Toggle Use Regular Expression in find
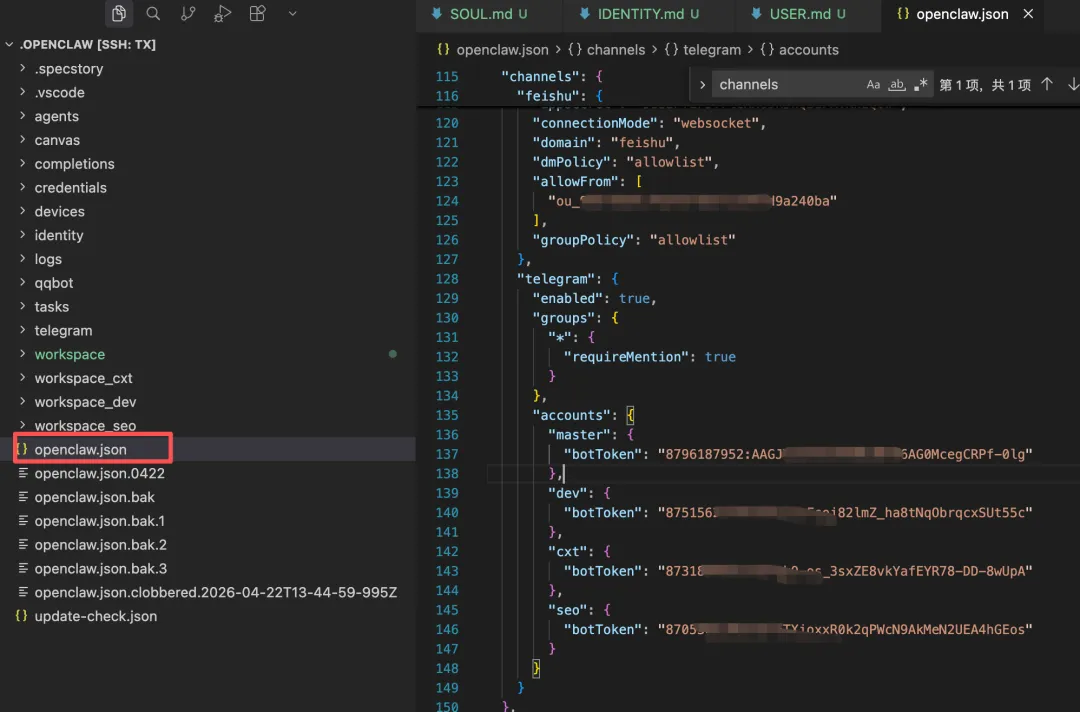1080x712 pixels. 920,85
